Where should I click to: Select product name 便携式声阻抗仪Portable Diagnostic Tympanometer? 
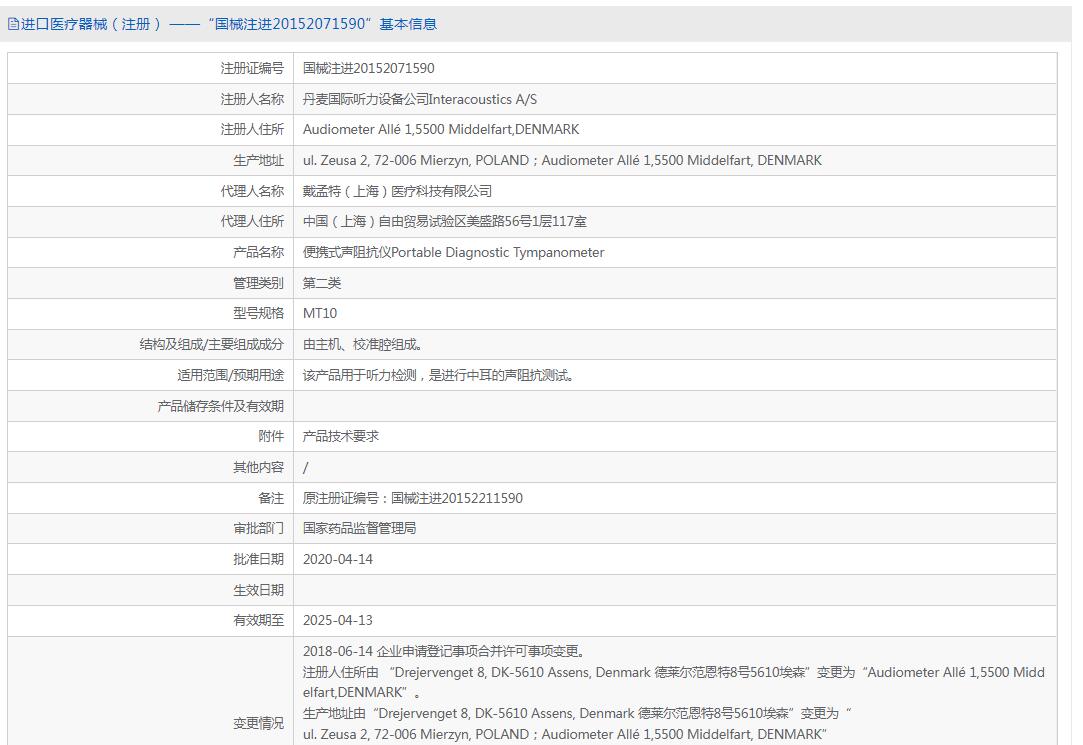point(453,253)
